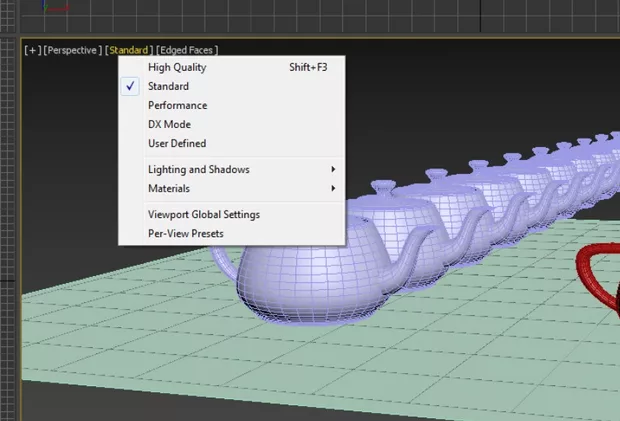Open Per-View Presets
The height and width of the screenshot is (421, 620).
186,234
